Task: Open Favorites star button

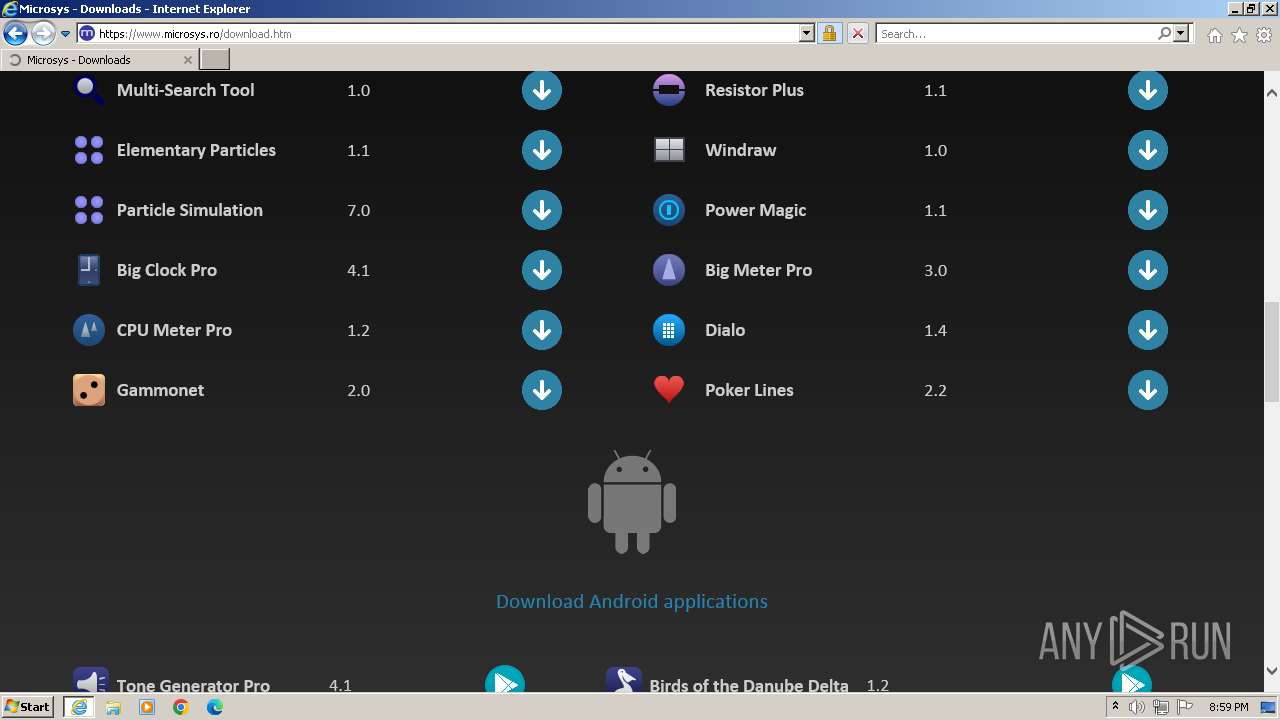Action: tap(1239, 35)
